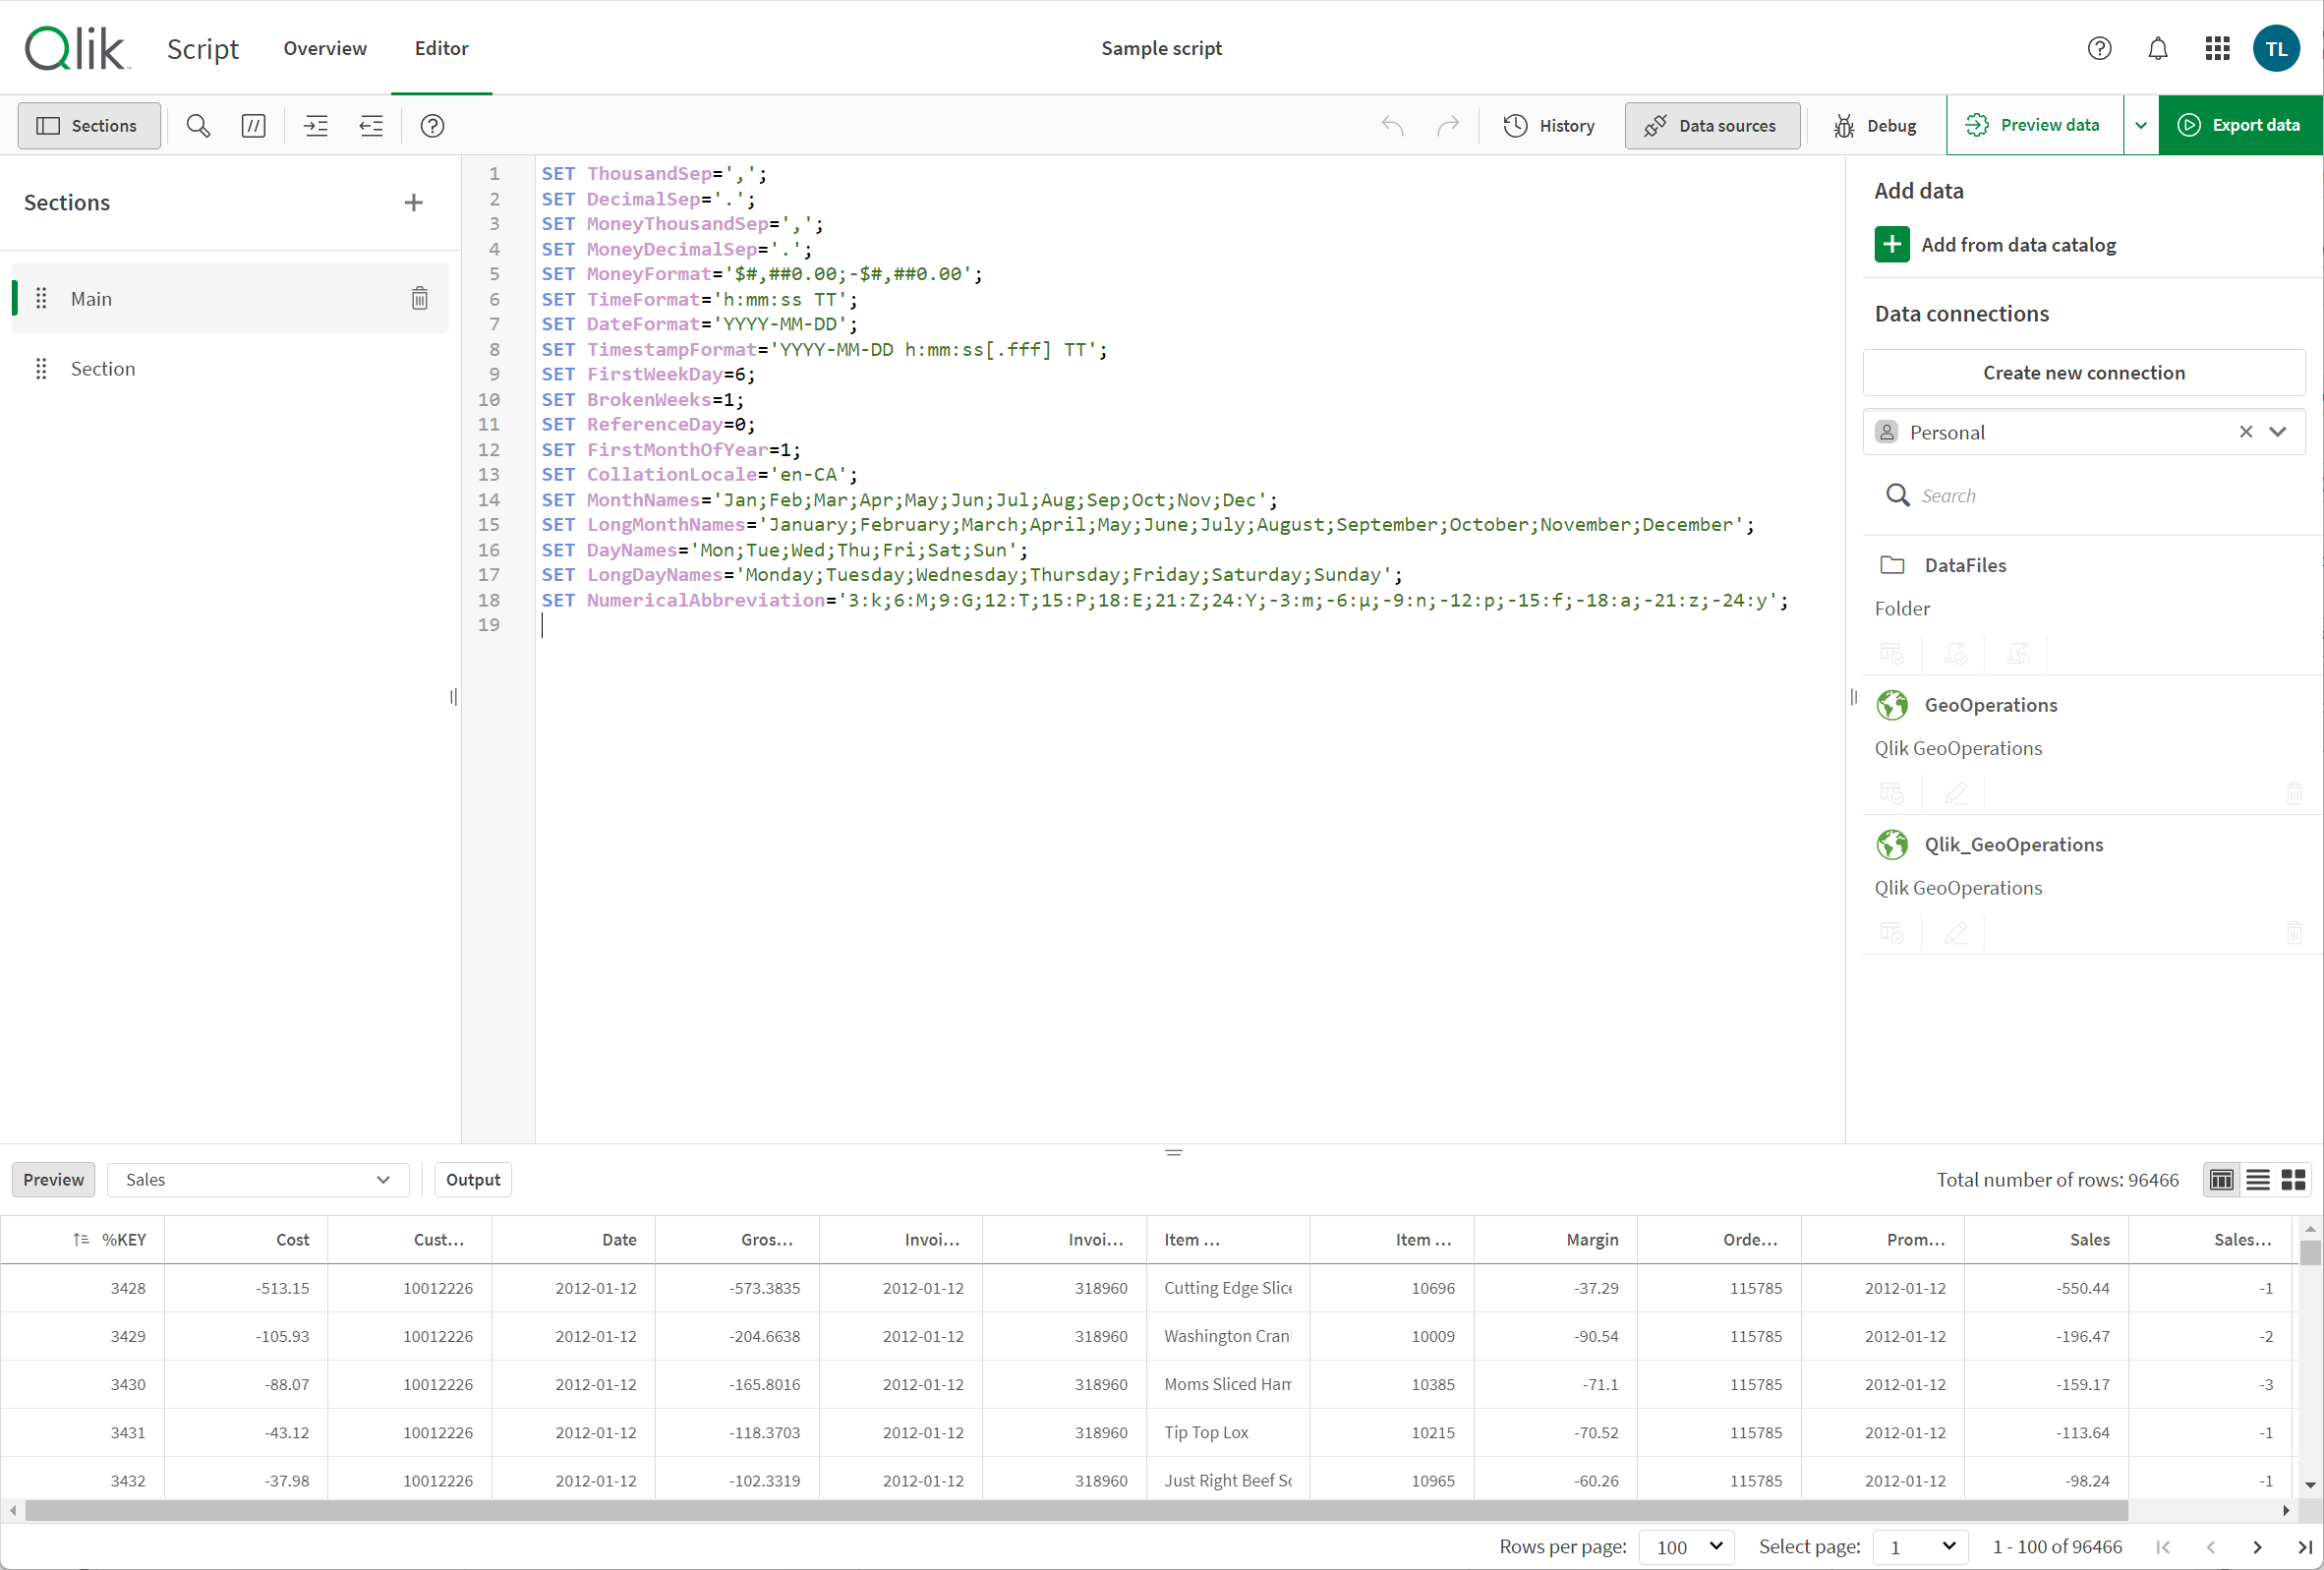
Task: Click the Overview tab in top navigation
Action: click(324, 47)
